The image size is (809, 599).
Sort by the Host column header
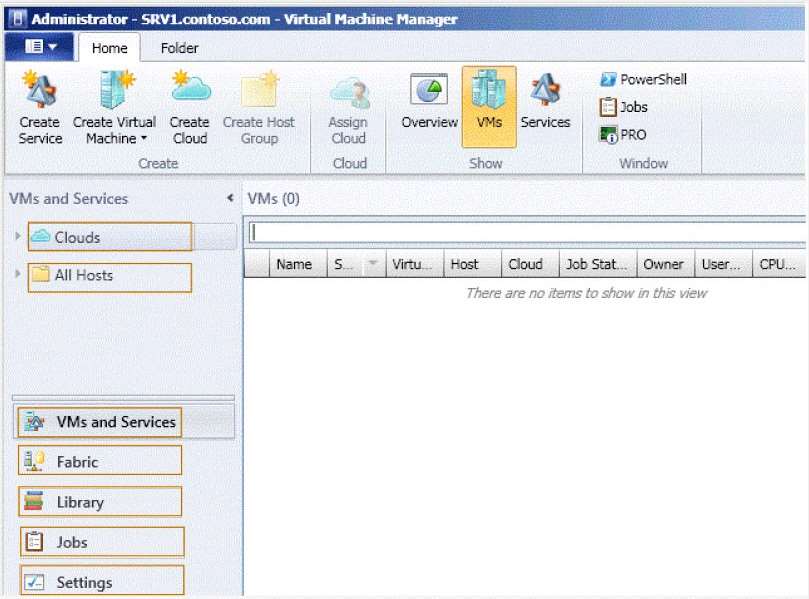[x=473, y=264]
